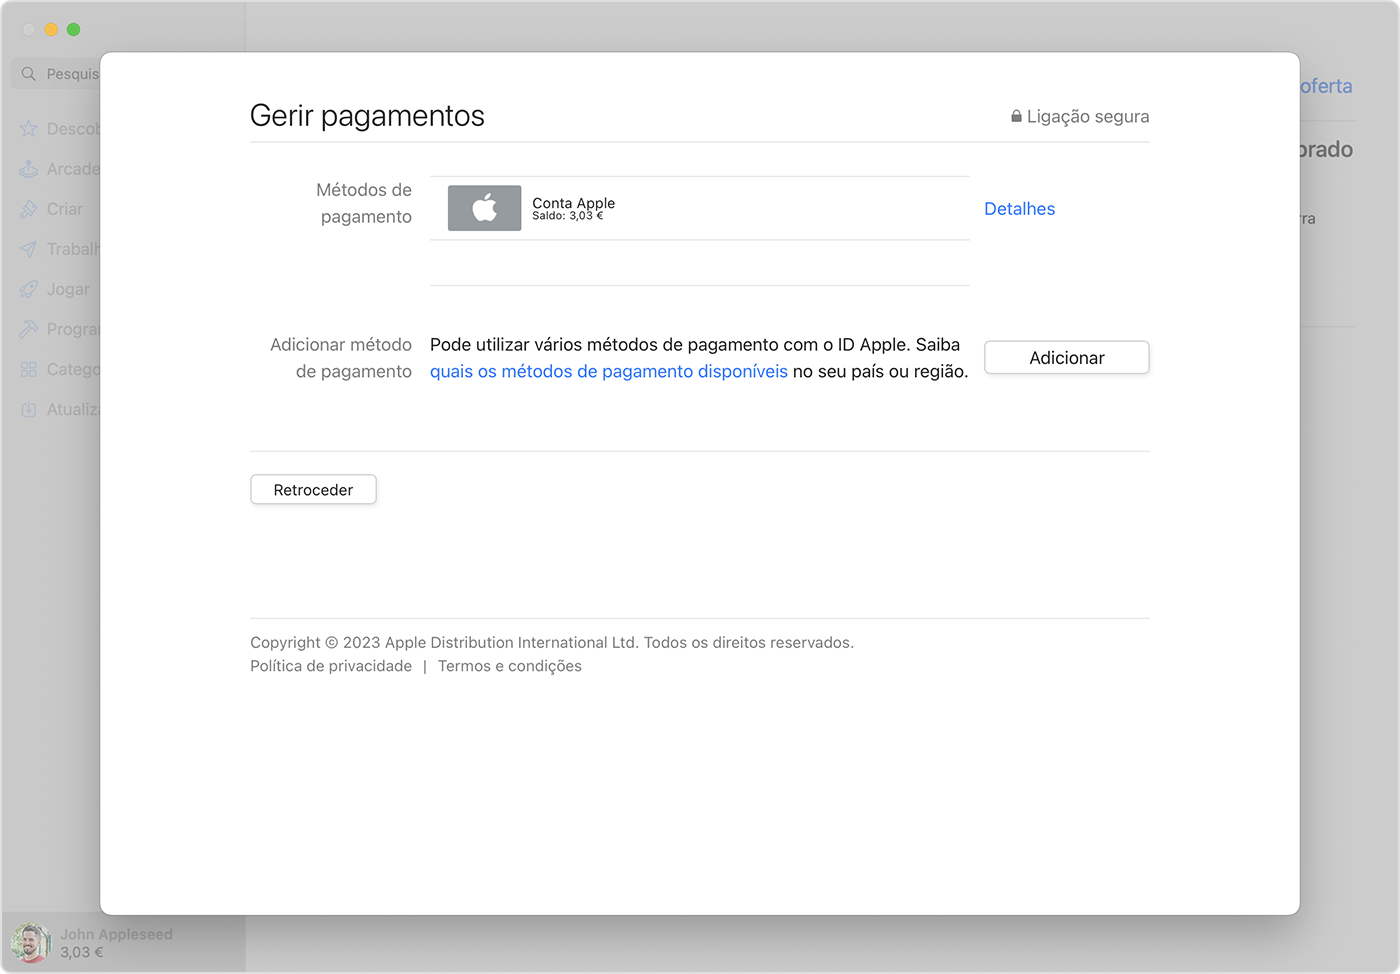Open the Trabalhar paper plane icon
The height and width of the screenshot is (974, 1400).
pos(28,249)
